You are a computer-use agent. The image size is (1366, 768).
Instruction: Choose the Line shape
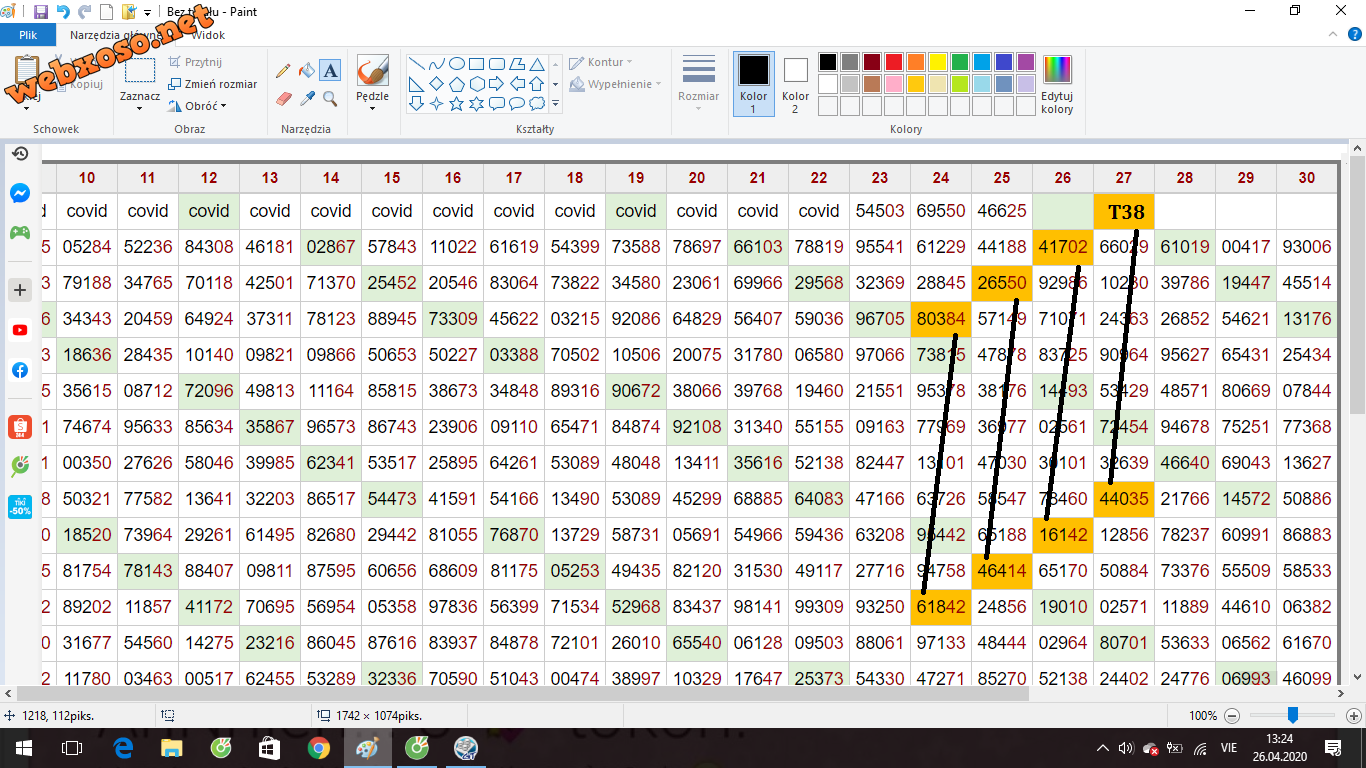pos(416,63)
